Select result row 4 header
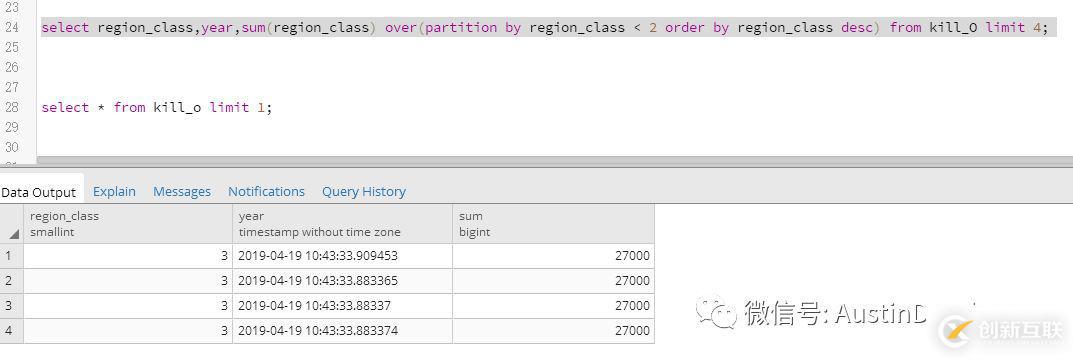 point(12,331)
